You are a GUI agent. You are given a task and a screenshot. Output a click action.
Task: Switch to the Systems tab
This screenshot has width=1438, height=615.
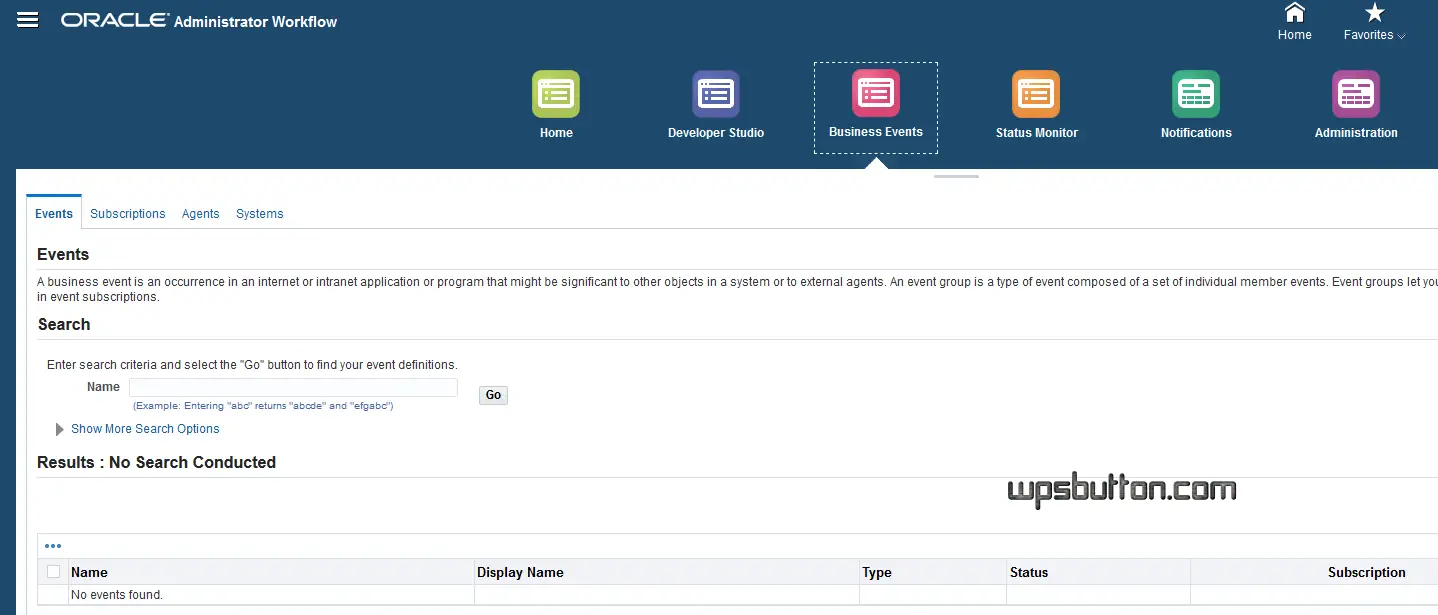260,214
